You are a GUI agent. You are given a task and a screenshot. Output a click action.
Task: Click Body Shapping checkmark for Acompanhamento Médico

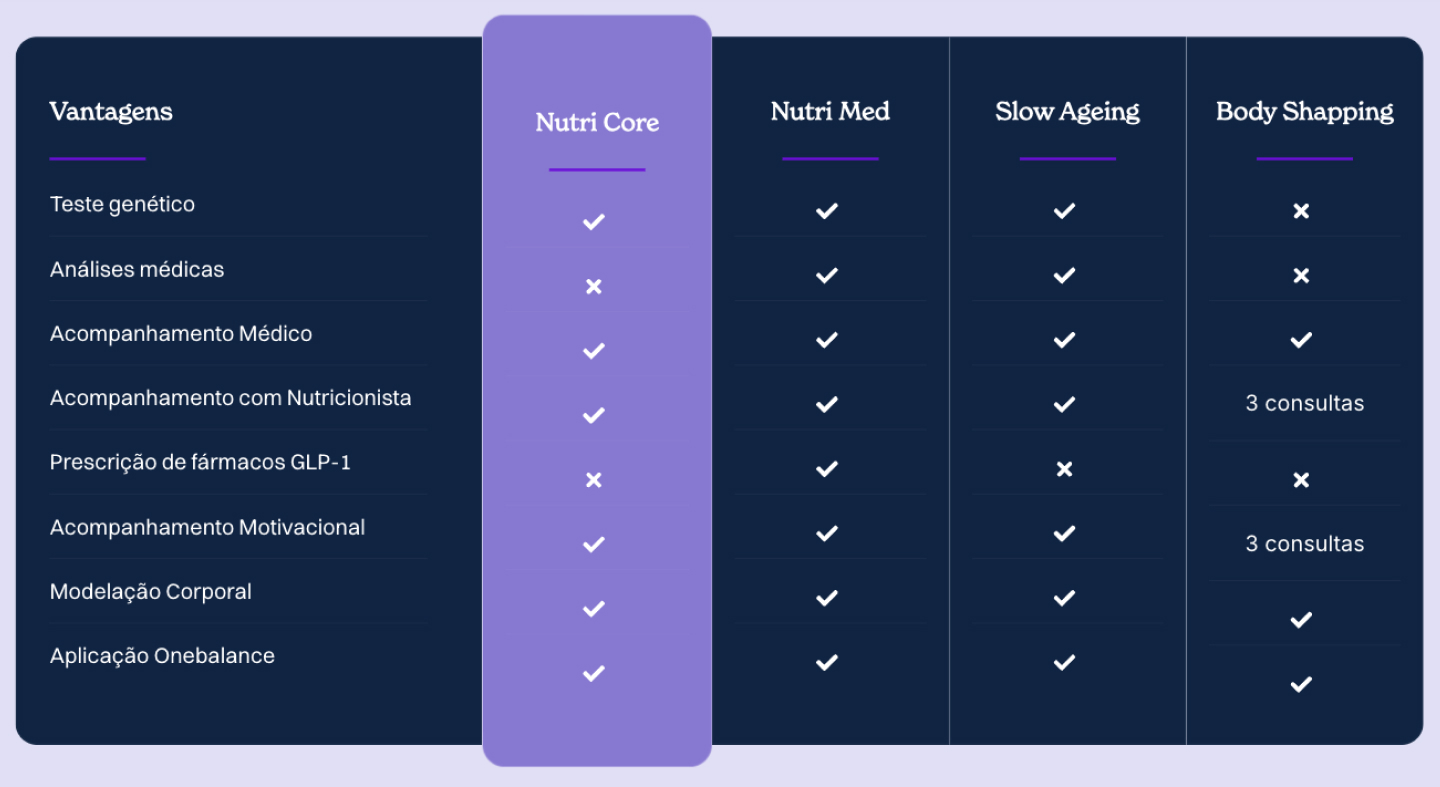(x=1301, y=340)
